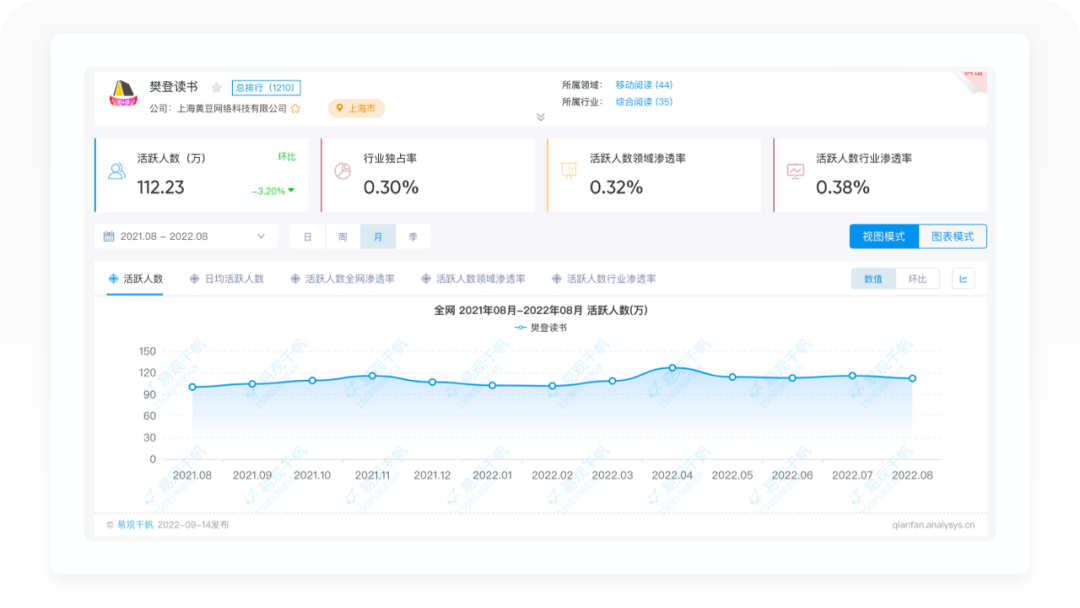Open the 日均活跃人数 tab

pos(227,279)
